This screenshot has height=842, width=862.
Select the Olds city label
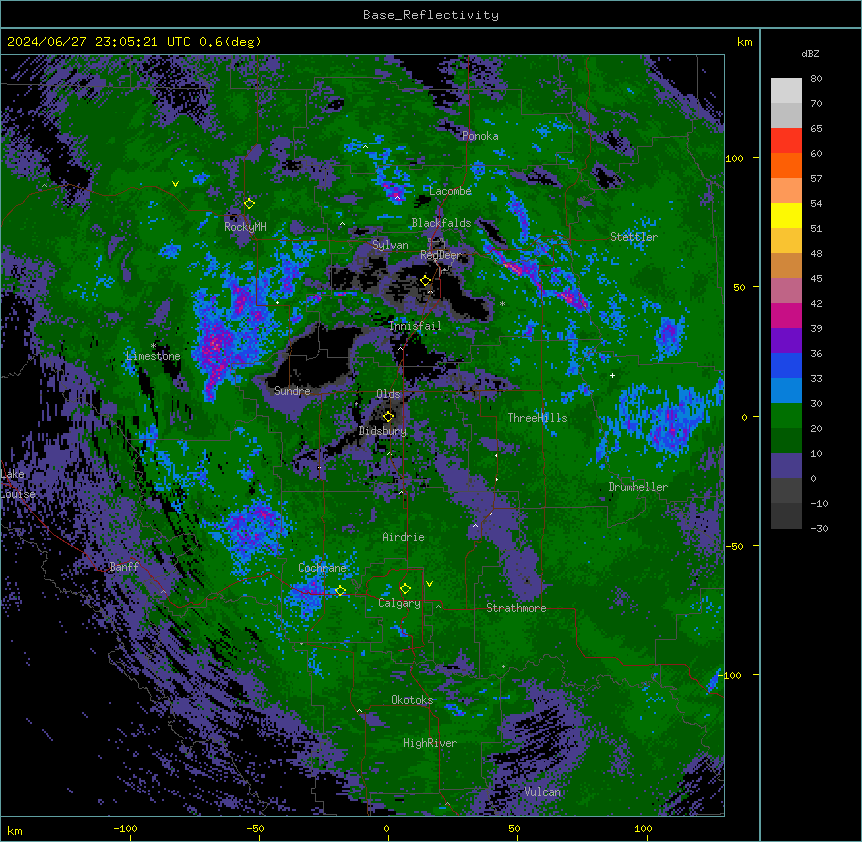pos(388,394)
